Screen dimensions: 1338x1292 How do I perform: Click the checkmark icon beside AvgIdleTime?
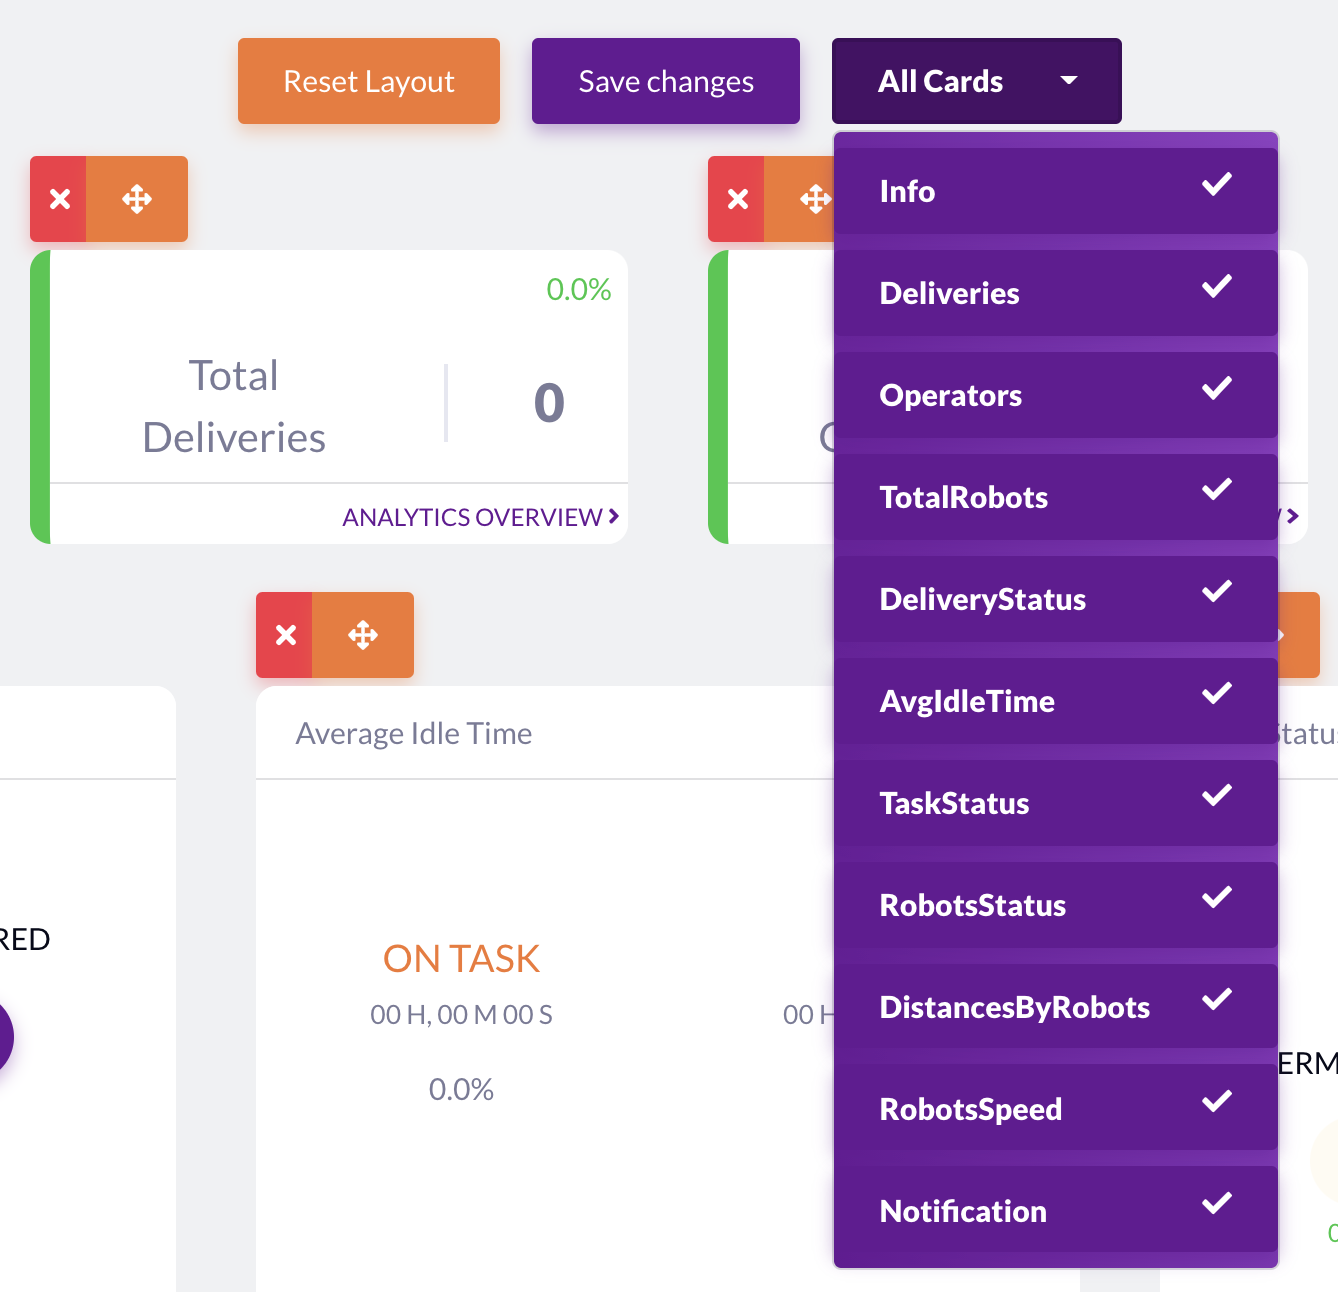(x=1216, y=693)
